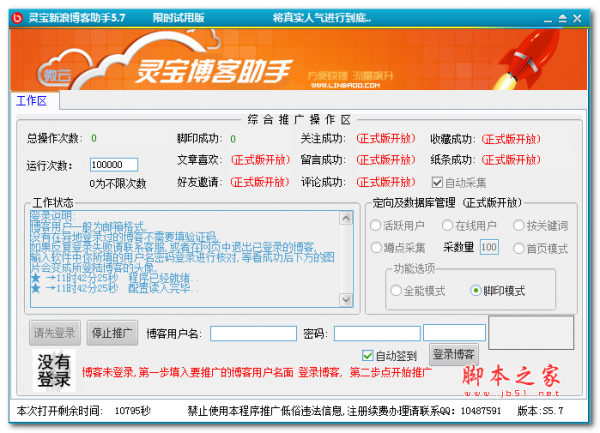
Task: Click the verification code field beside password
Action: coord(454,332)
